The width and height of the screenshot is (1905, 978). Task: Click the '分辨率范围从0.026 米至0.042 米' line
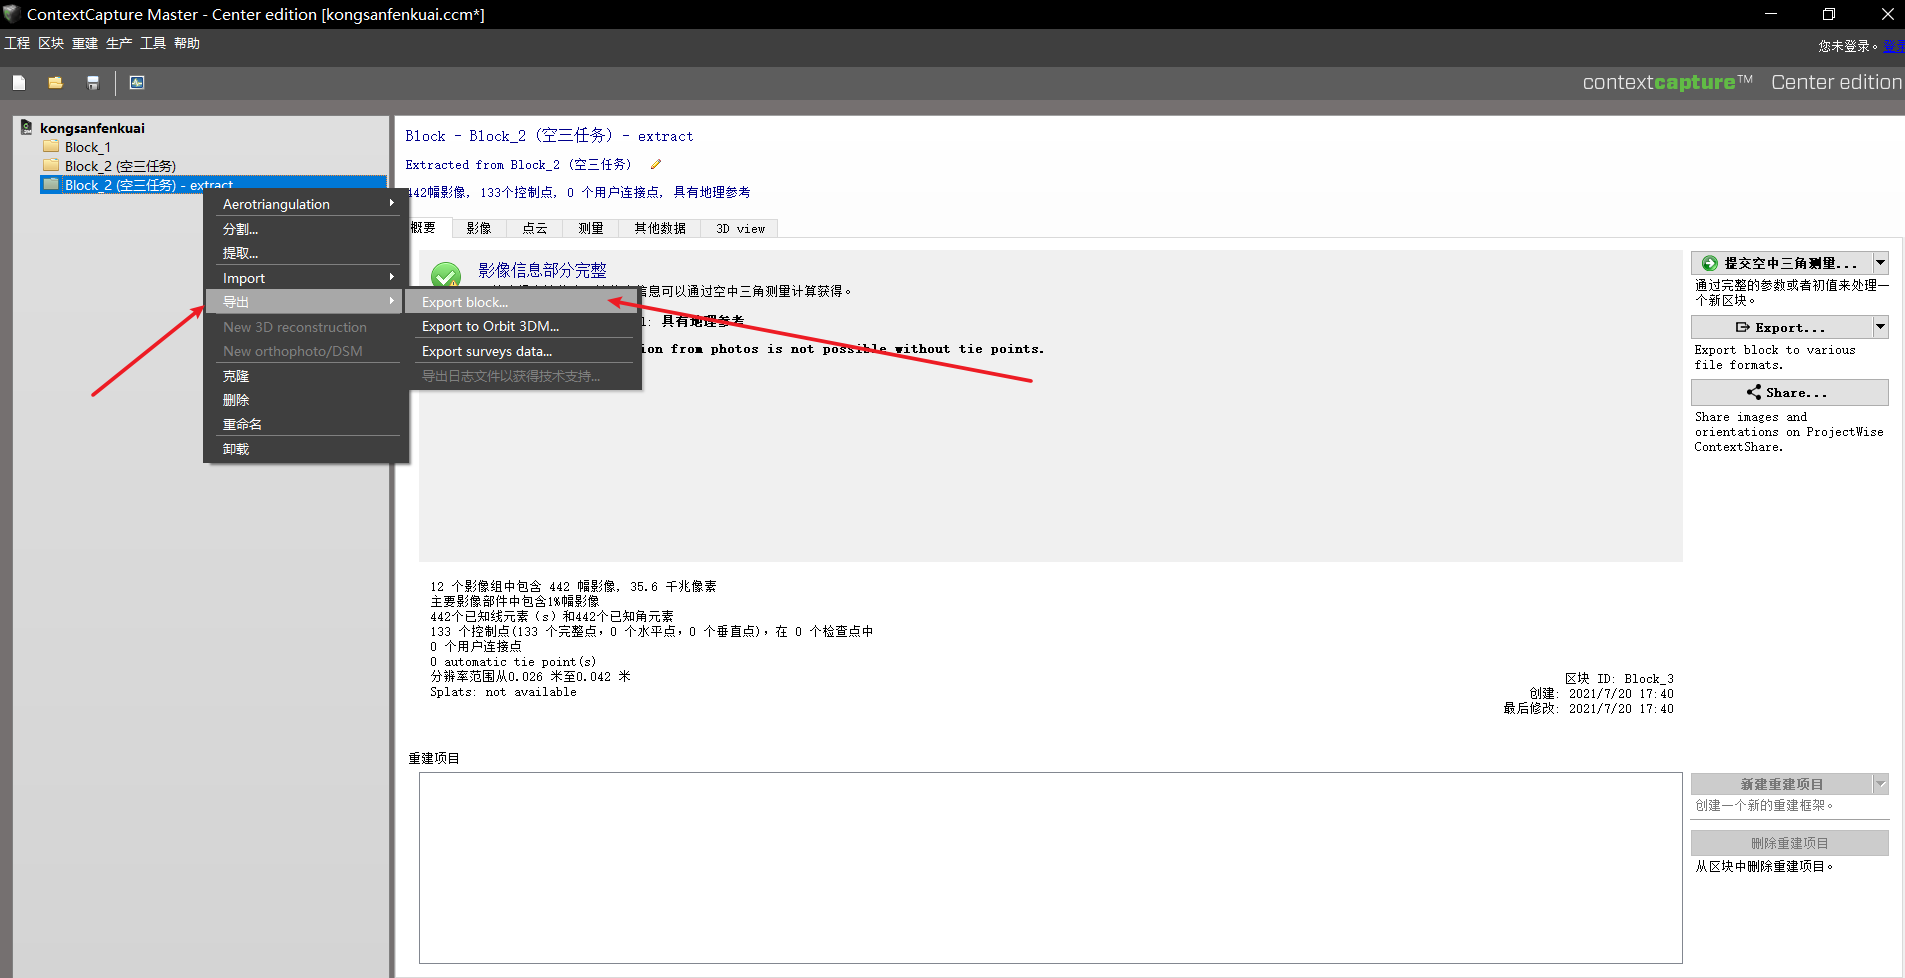click(x=530, y=677)
